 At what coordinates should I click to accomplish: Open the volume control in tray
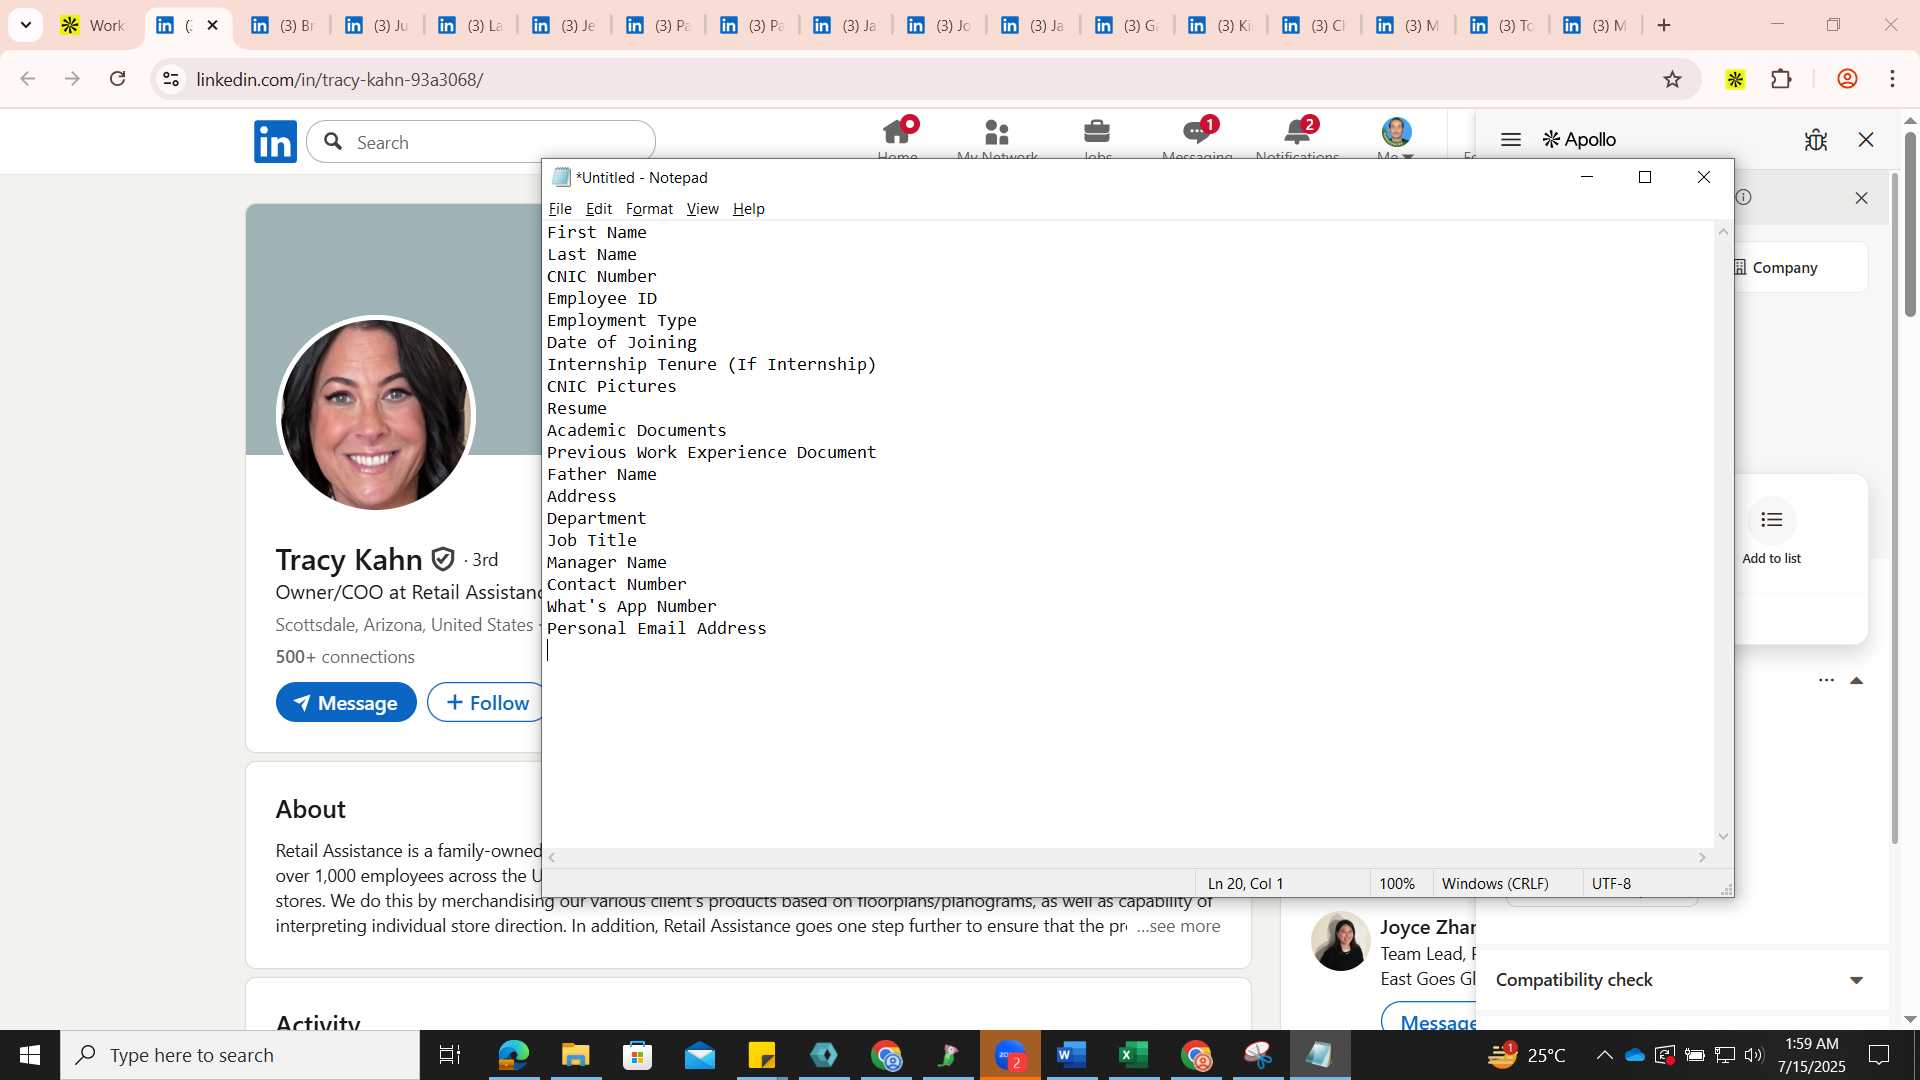(1754, 1055)
